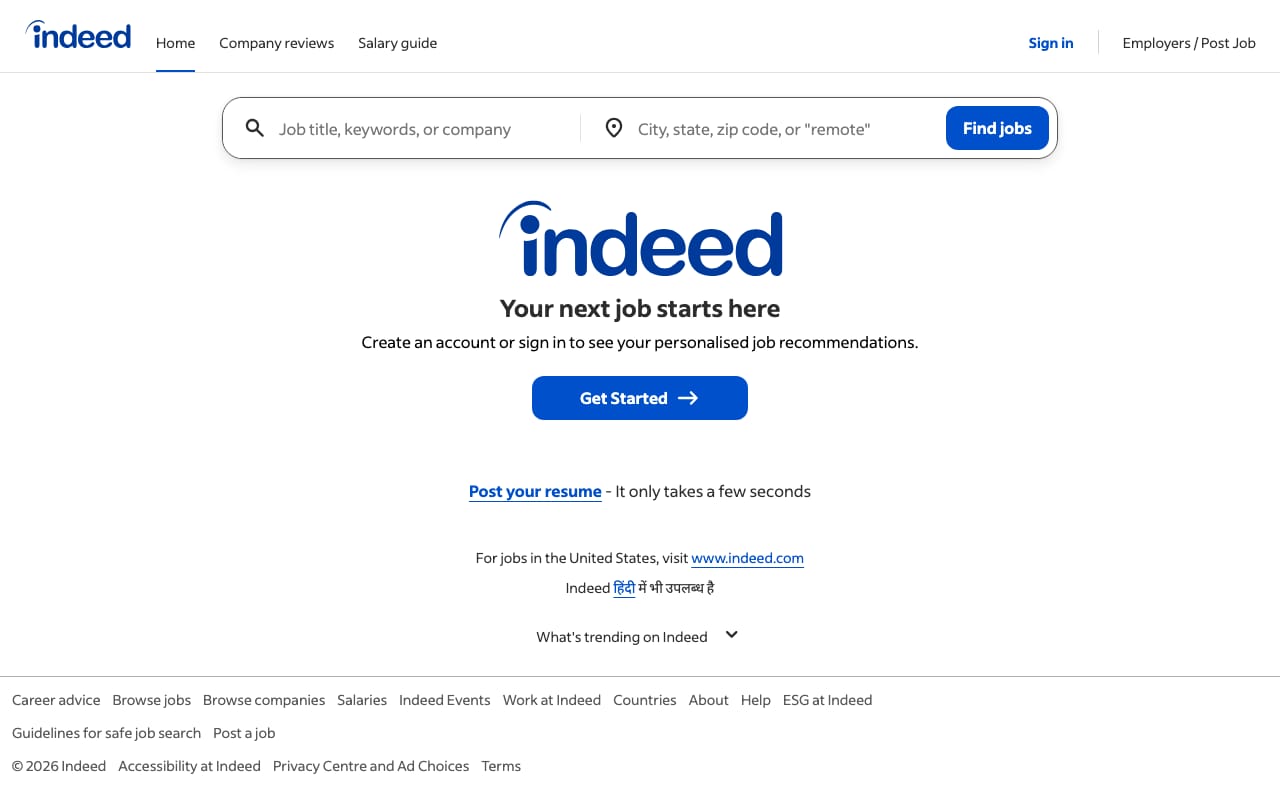Image resolution: width=1280 pixels, height=800 pixels.
Task: Focus the city, state, zip code field
Action: [780, 129]
